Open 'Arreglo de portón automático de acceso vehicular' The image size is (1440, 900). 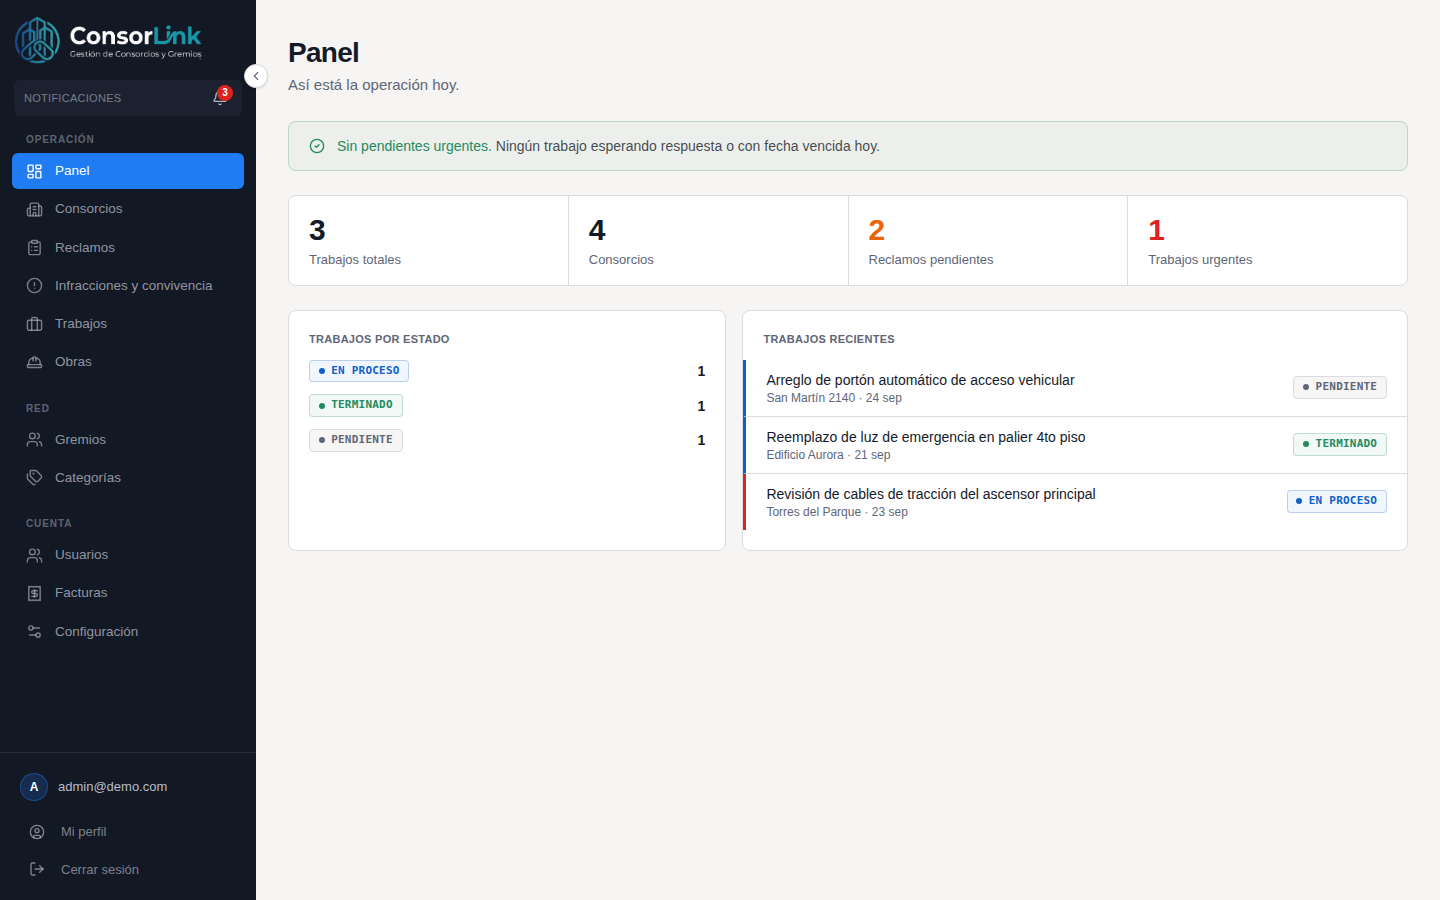(x=1075, y=388)
